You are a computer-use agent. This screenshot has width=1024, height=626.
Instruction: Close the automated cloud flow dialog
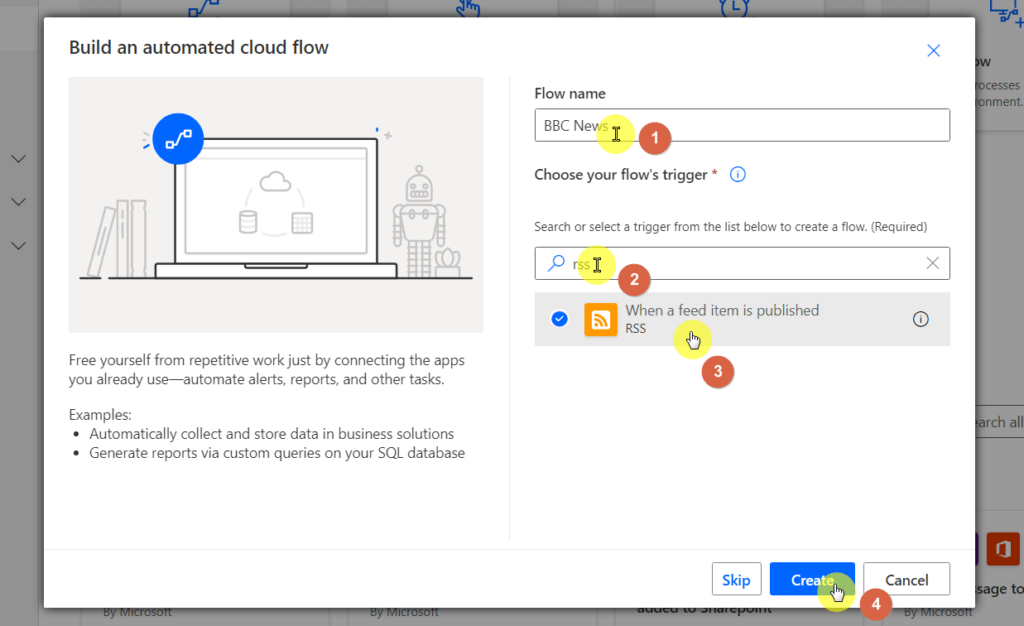point(933,51)
